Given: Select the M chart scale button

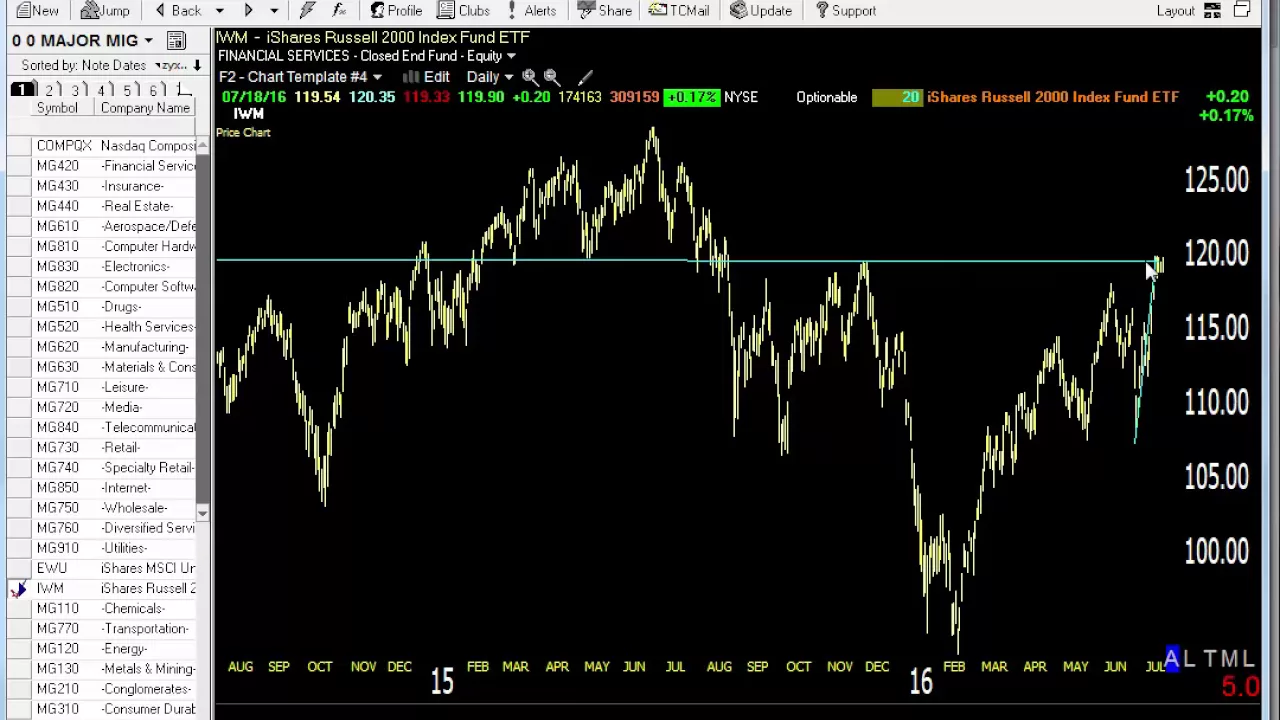Looking at the screenshot, I should pos(1229,658).
